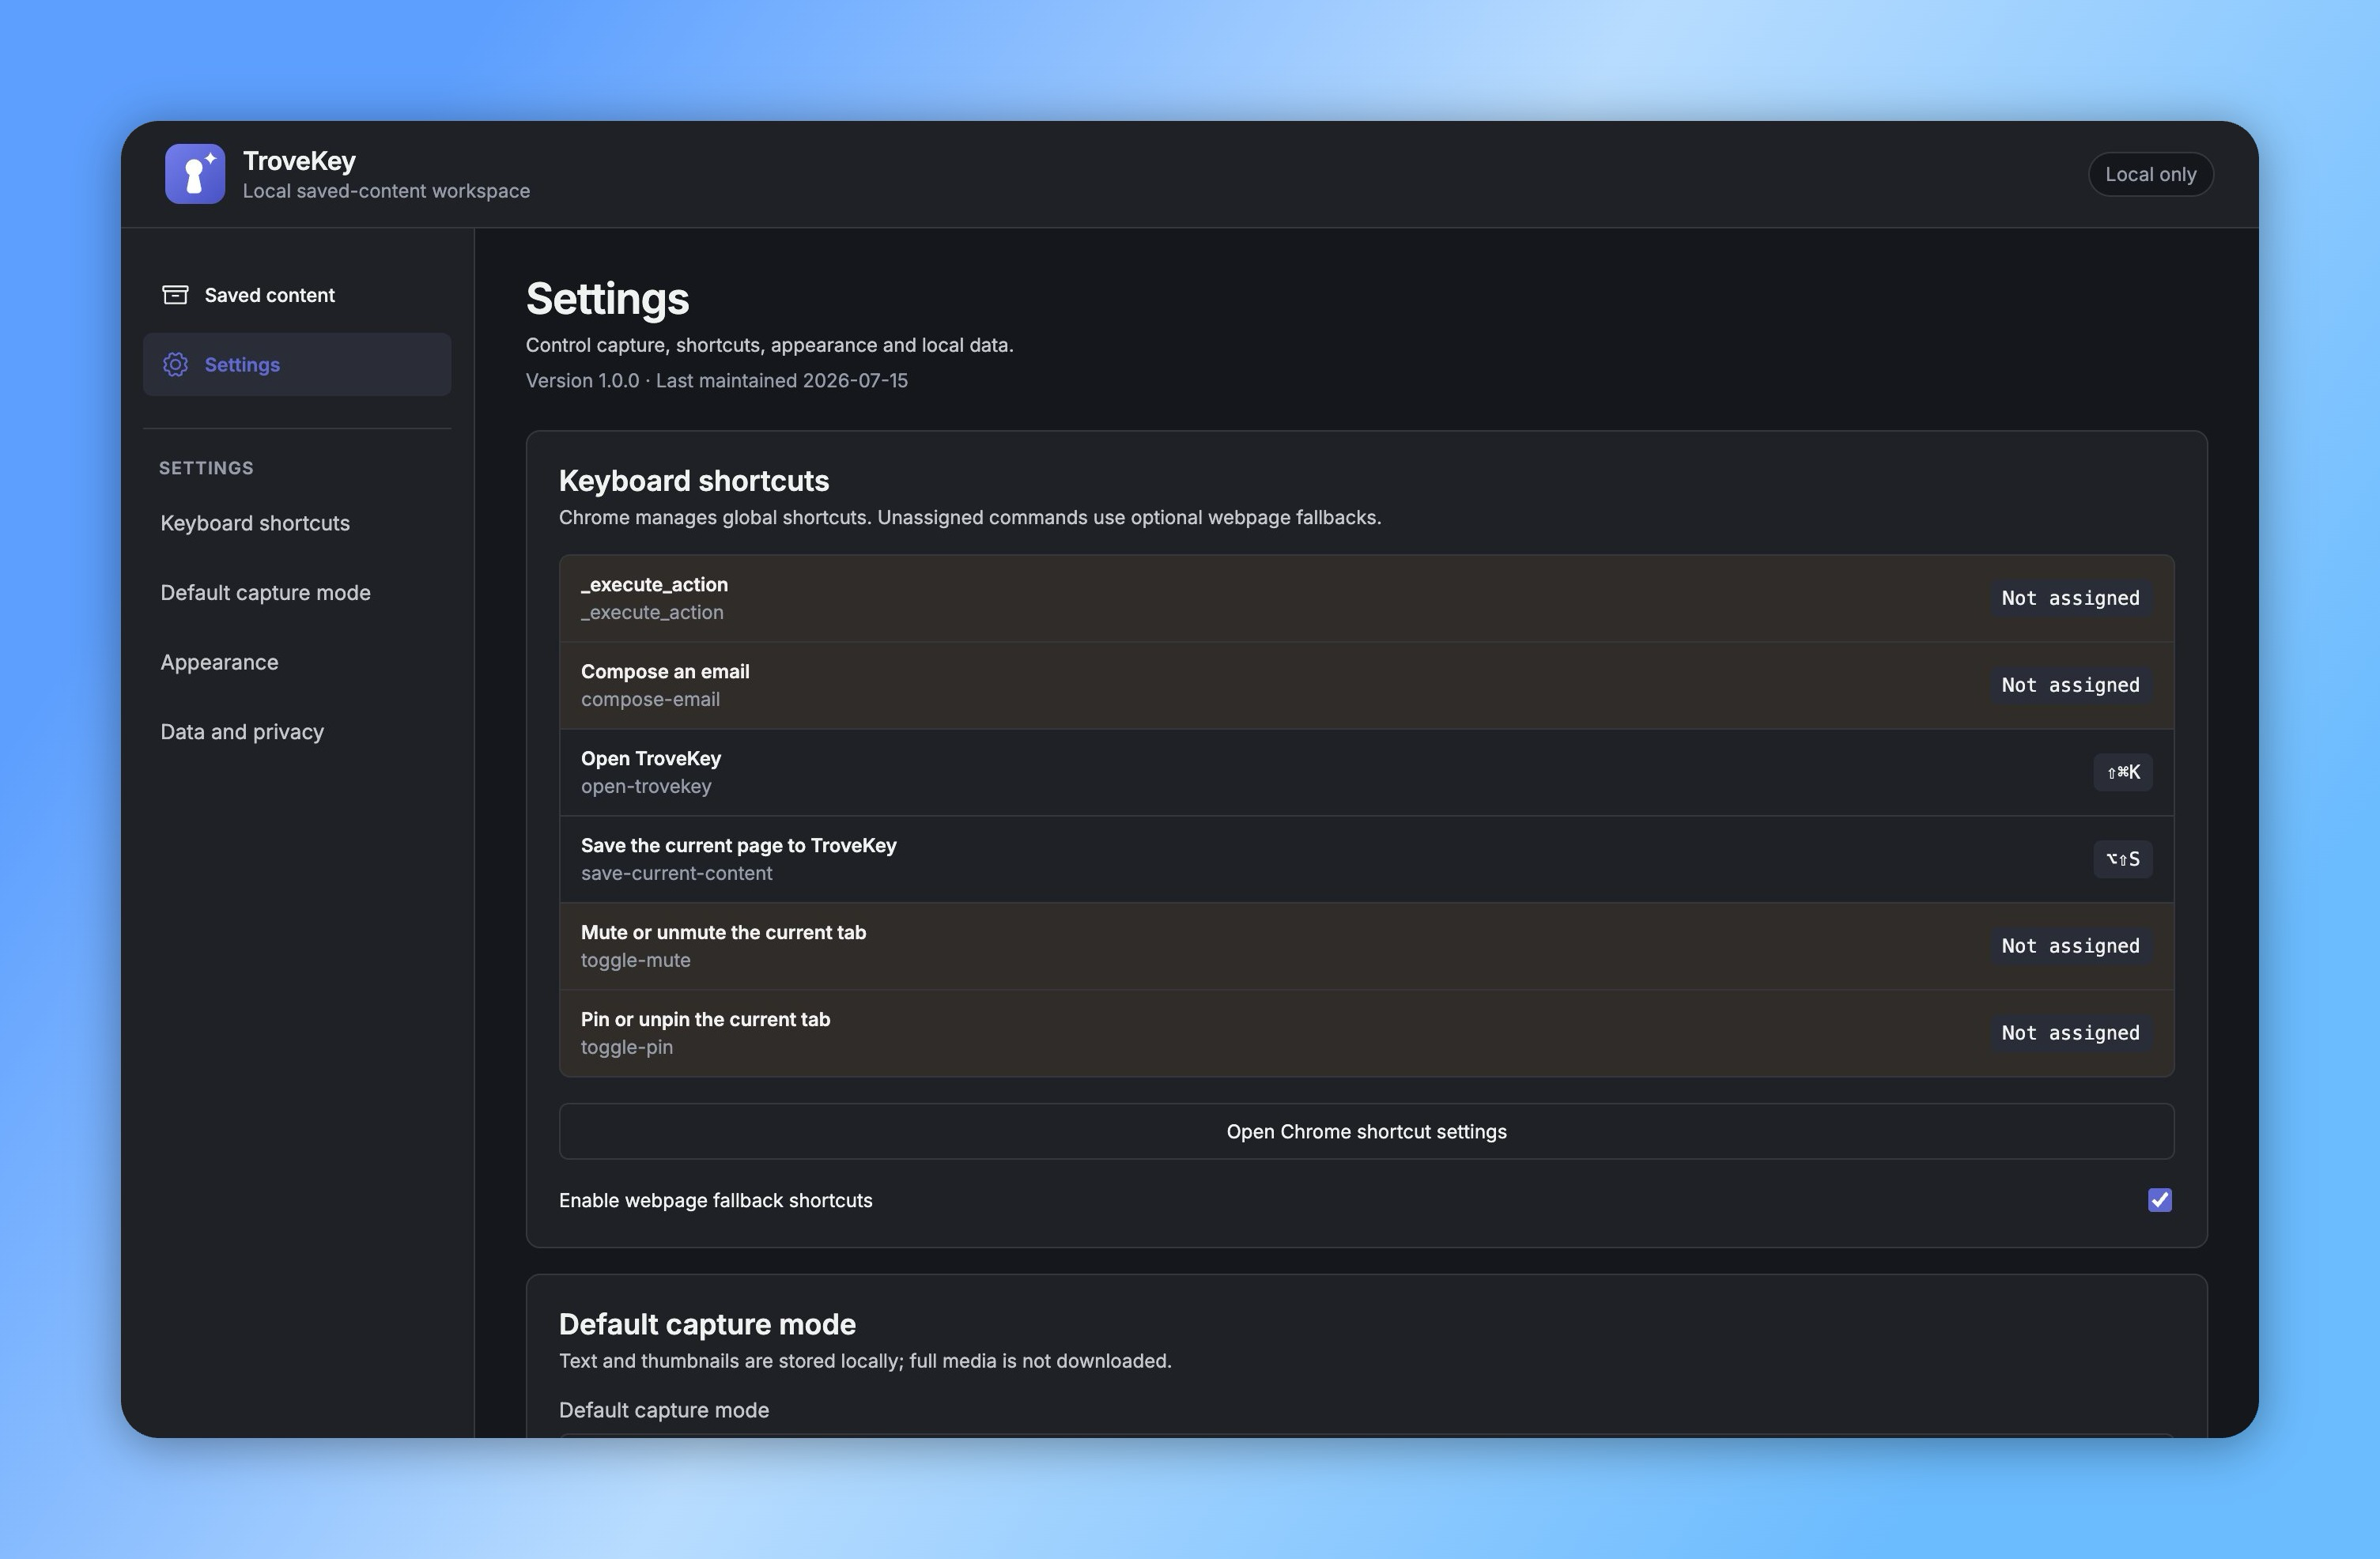Click Not assigned badge for Compose an email

click(x=2070, y=685)
